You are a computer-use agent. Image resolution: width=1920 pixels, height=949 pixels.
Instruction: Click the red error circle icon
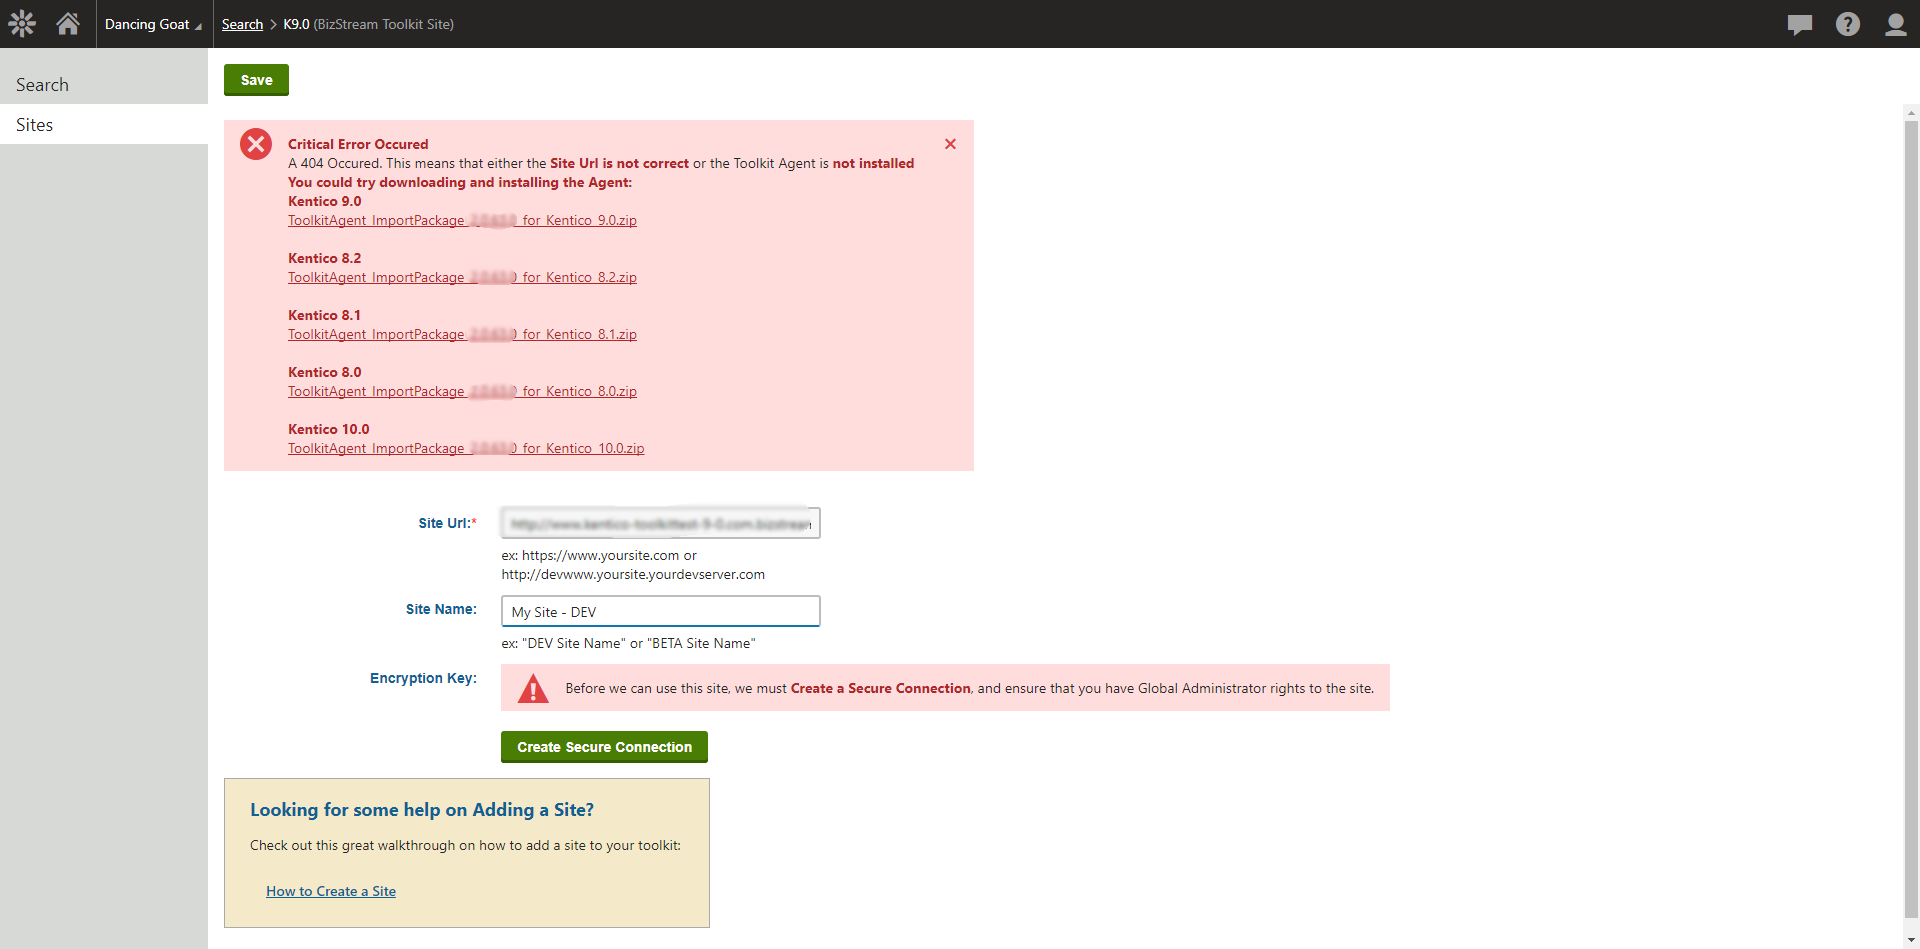(x=256, y=144)
